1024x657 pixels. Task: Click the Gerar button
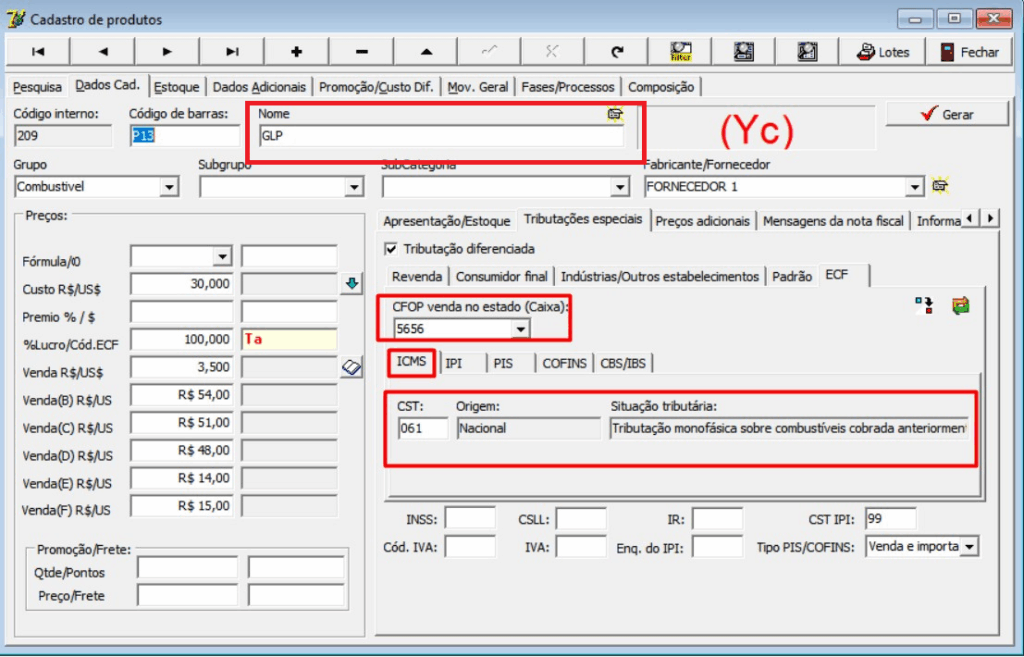(x=946, y=113)
